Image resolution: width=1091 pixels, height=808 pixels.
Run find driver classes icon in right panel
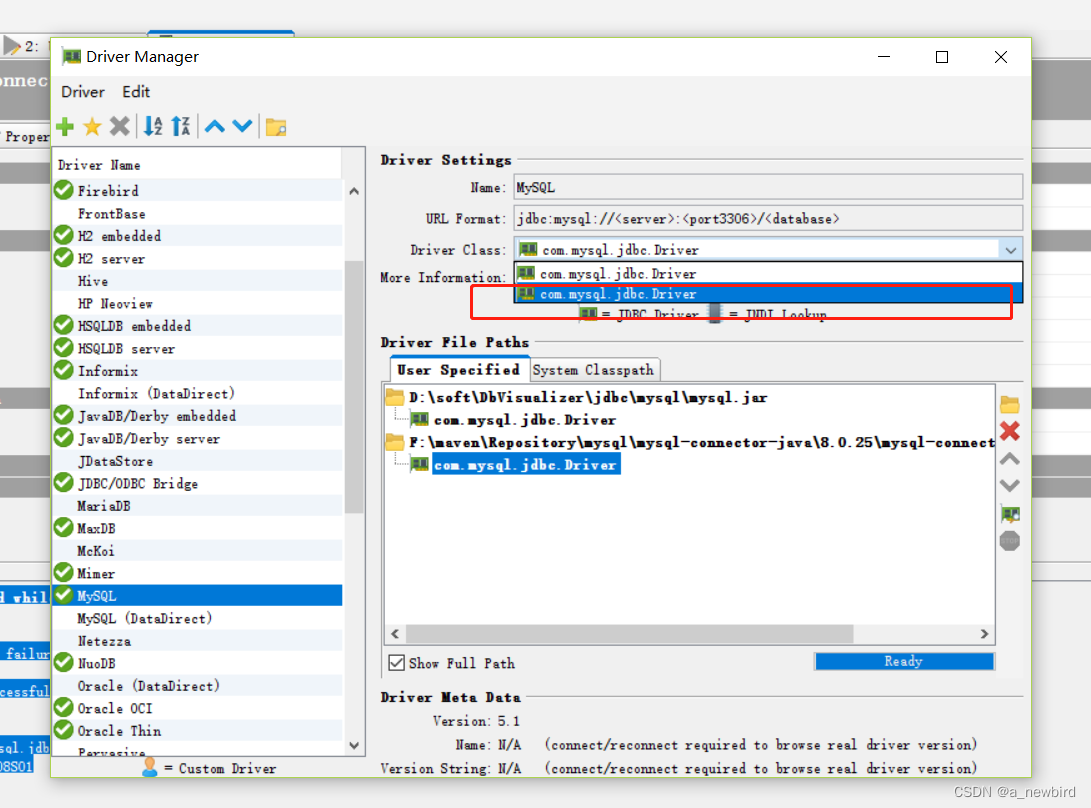(x=1009, y=513)
